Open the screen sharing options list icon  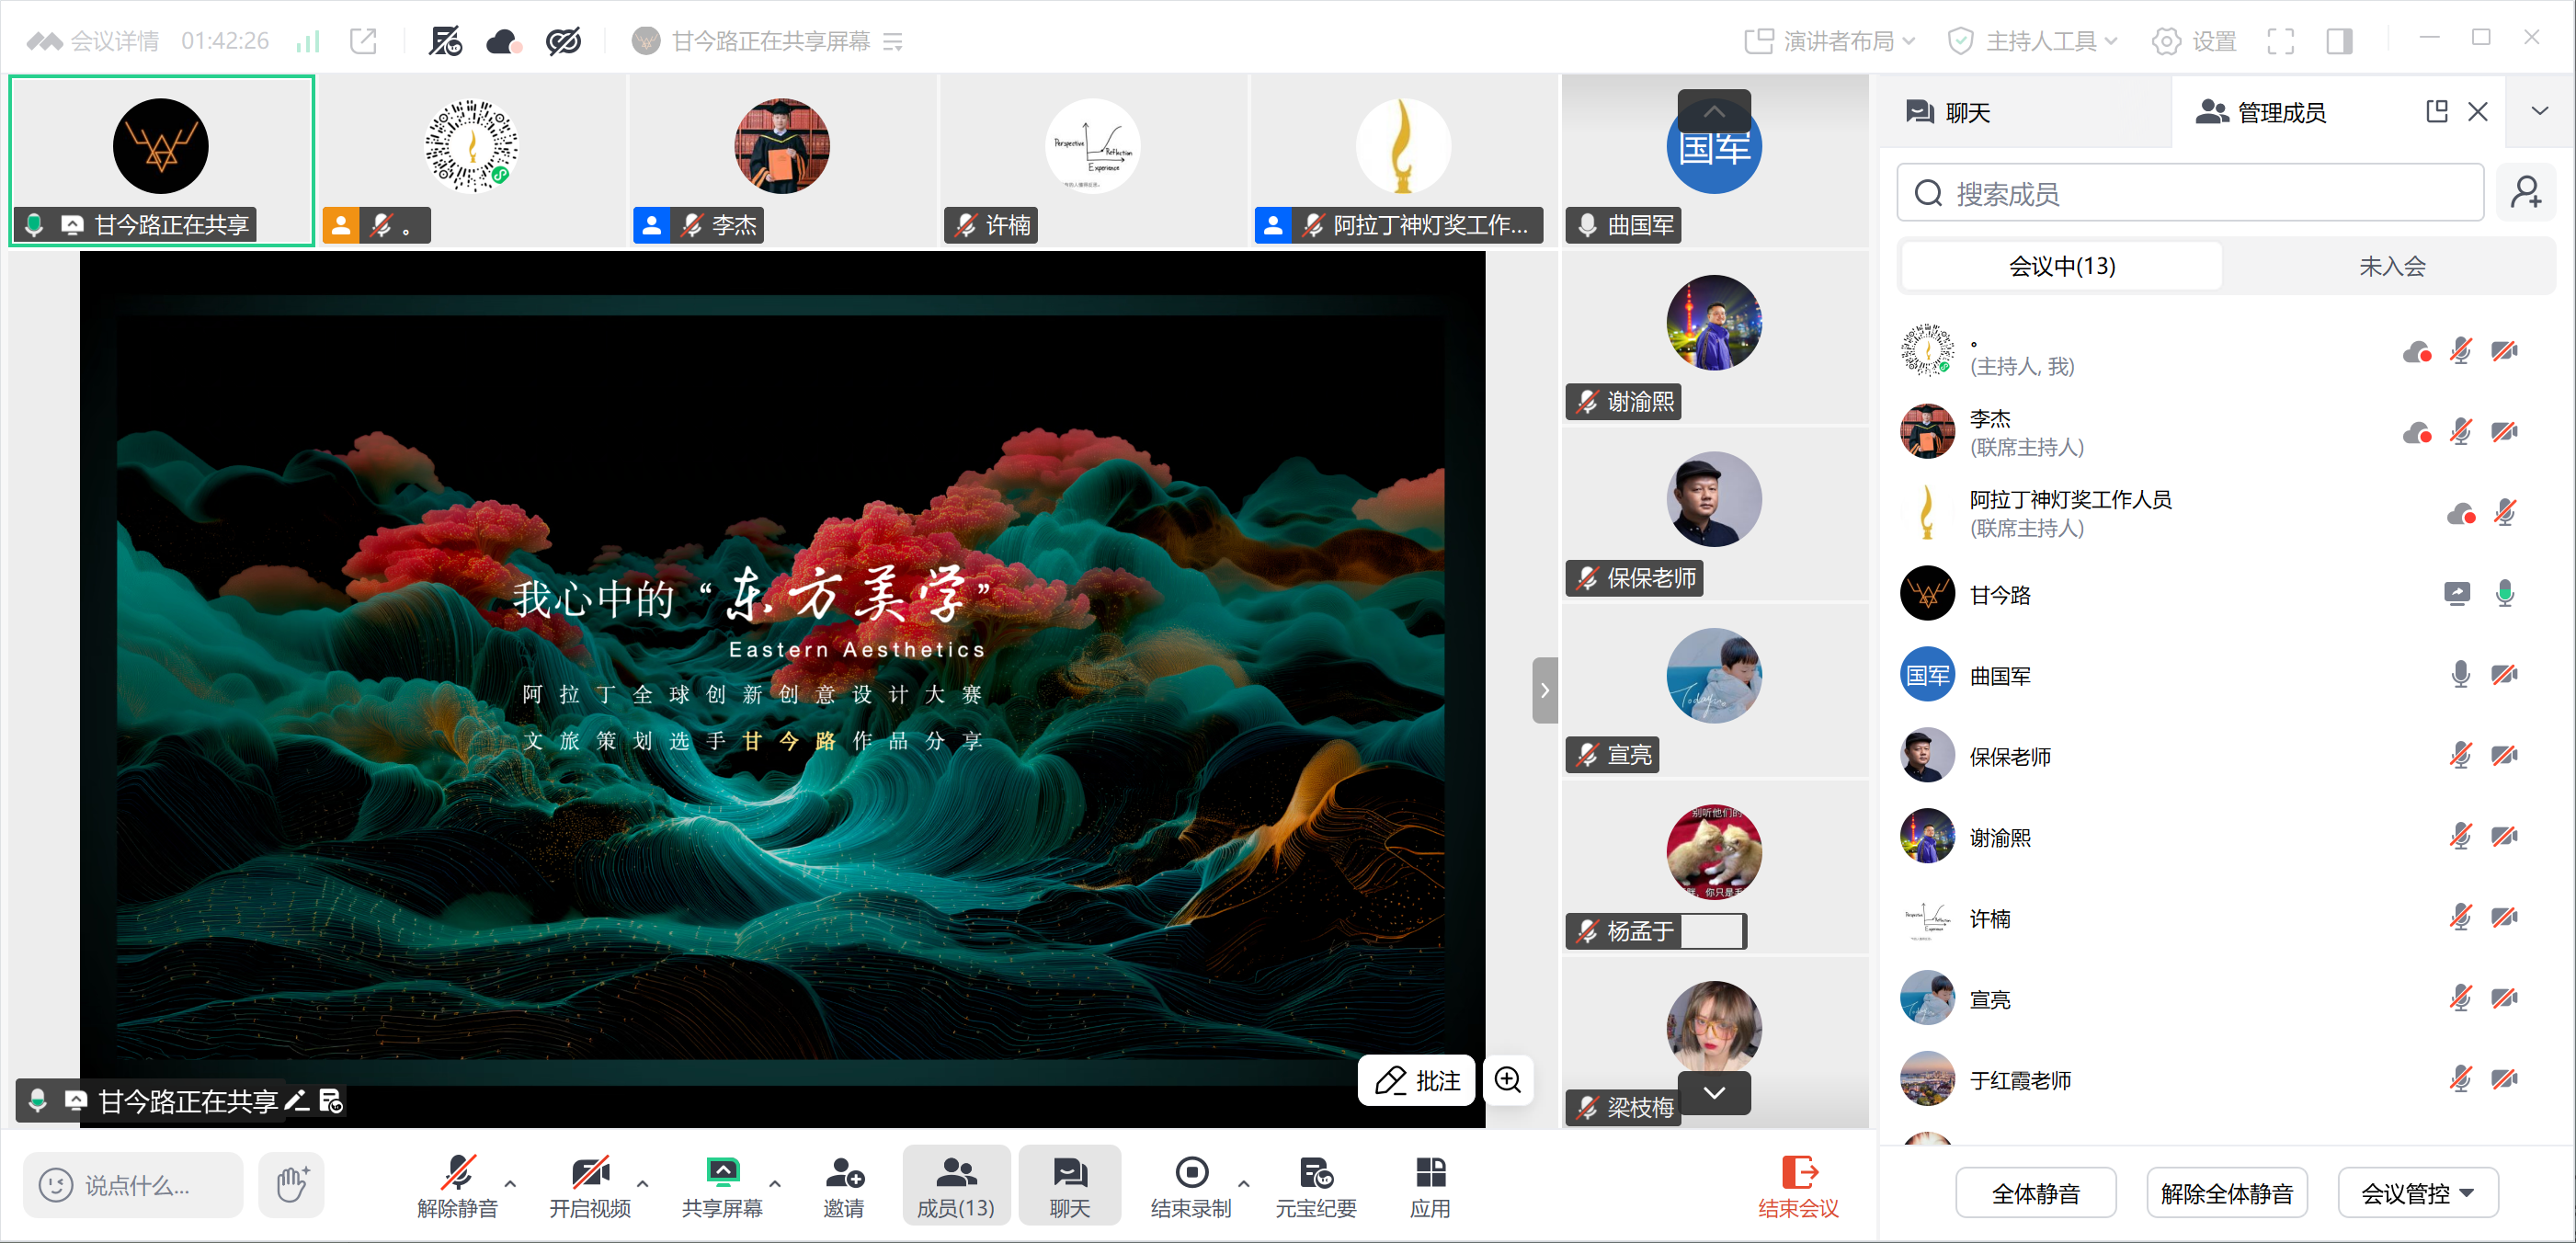(893, 42)
